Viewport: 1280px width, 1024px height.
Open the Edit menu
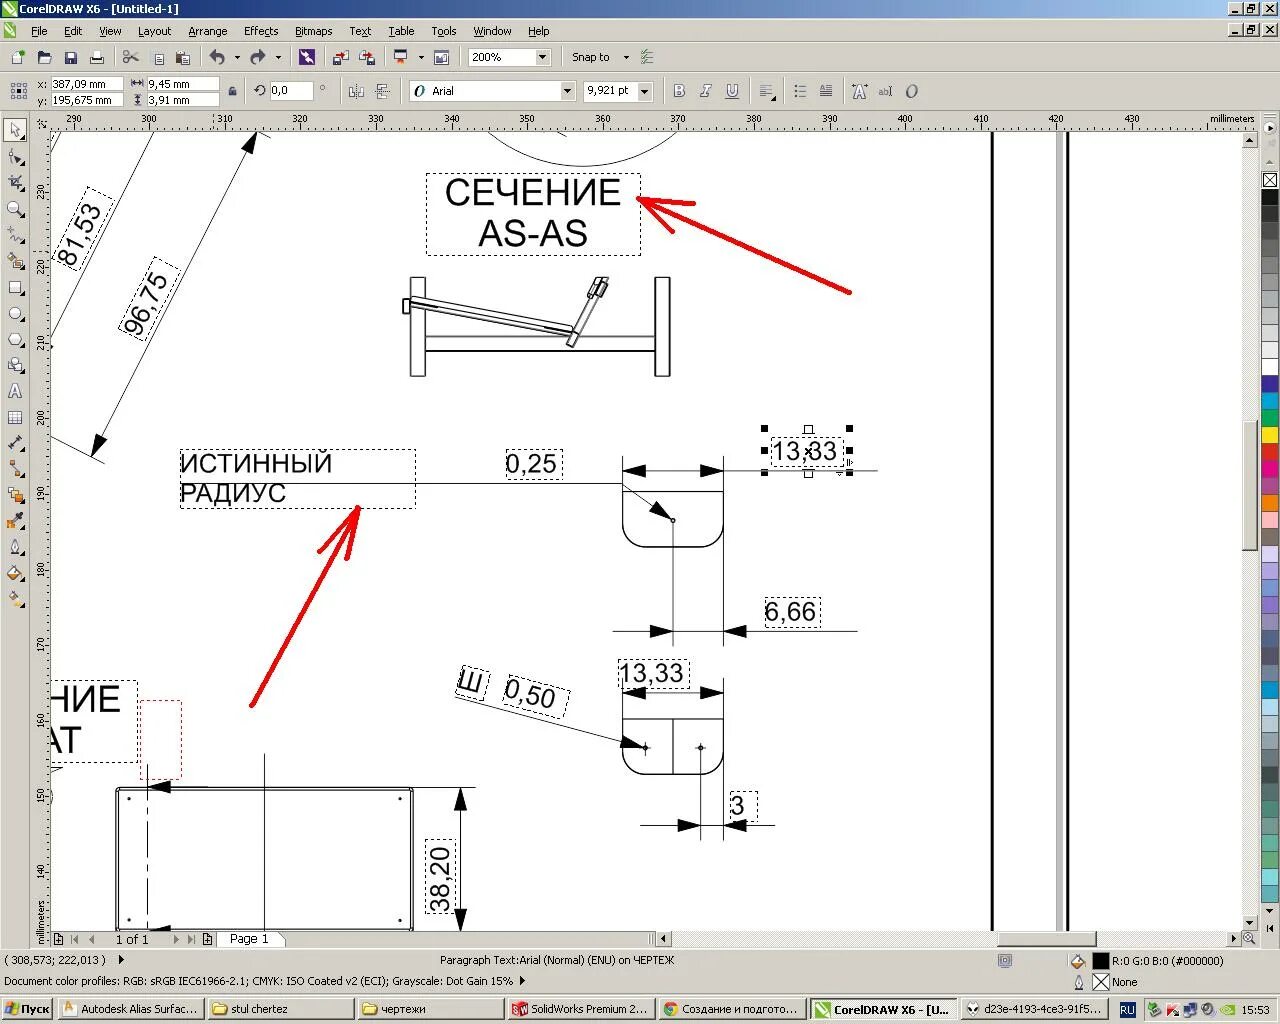tap(73, 31)
